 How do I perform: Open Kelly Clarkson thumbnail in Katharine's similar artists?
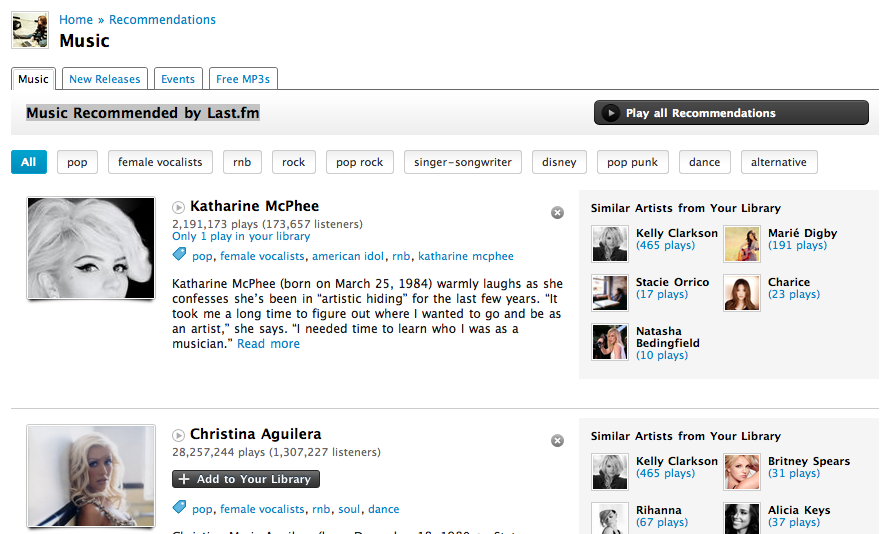point(609,243)
